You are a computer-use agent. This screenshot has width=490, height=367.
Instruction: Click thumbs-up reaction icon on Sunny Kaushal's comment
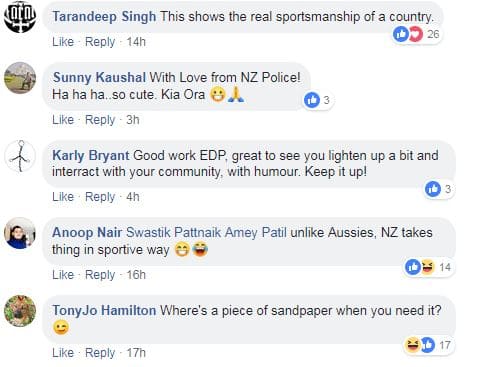[x=312, y=100]
